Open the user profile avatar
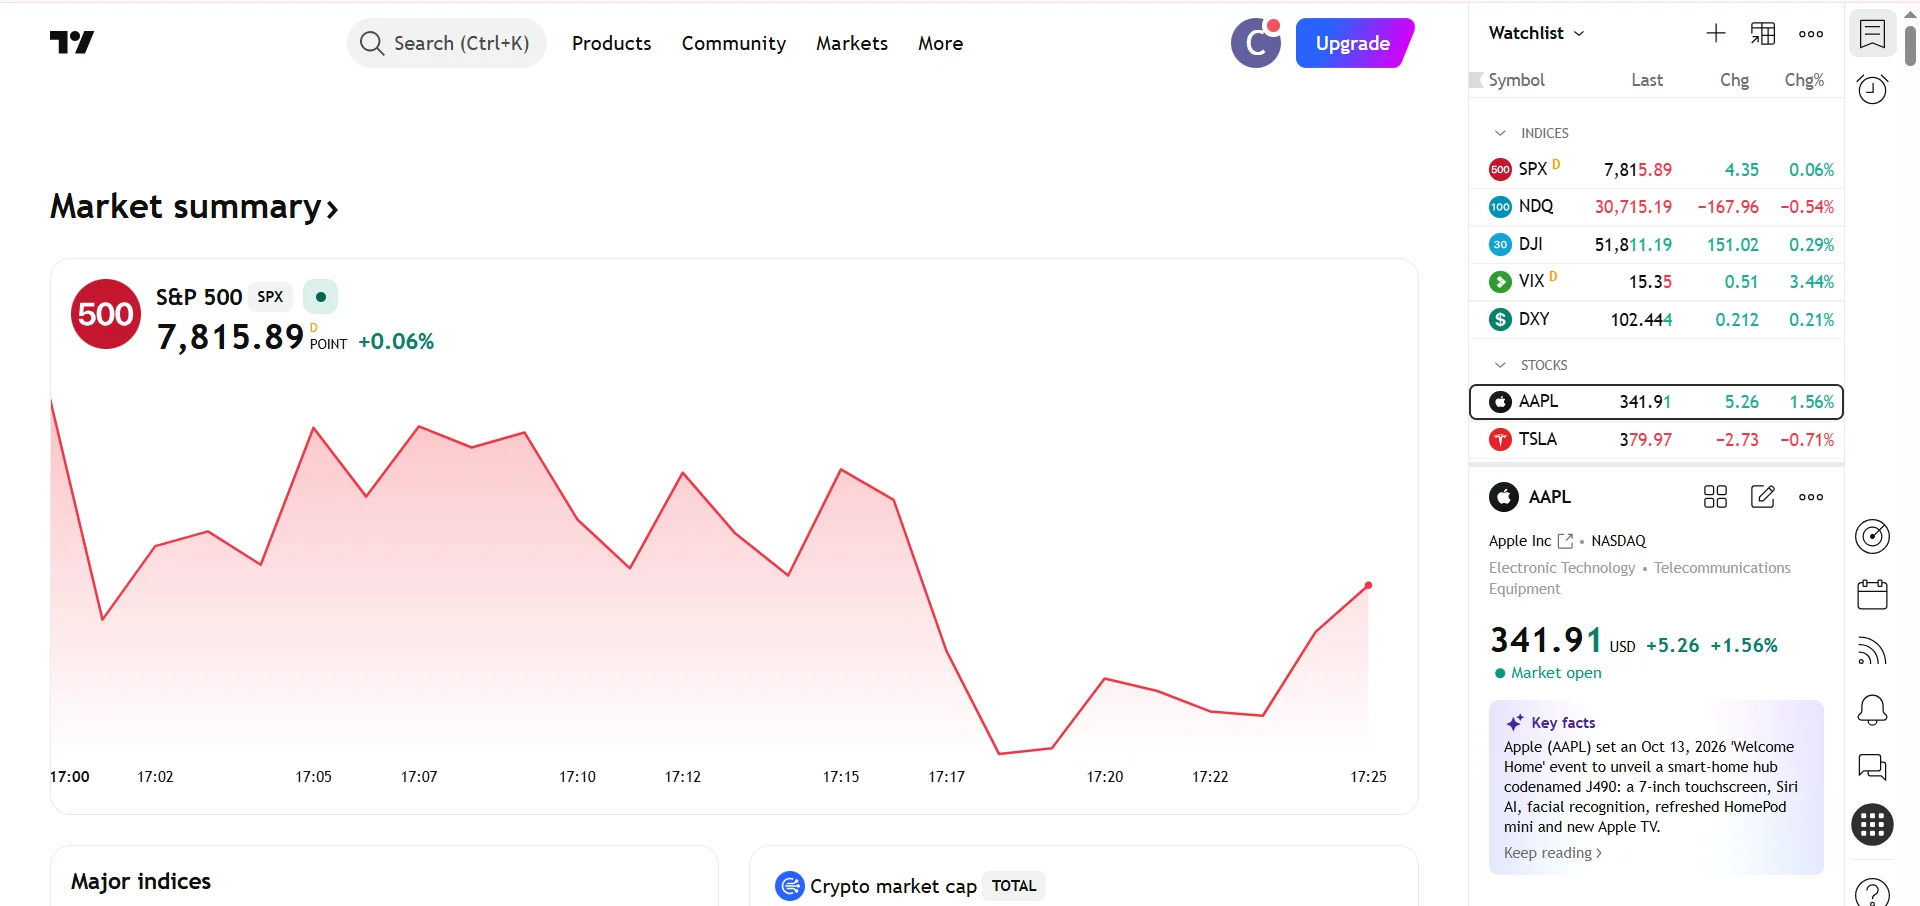The height and width of the screenshot is (906, 1920). coord(1256,43)
